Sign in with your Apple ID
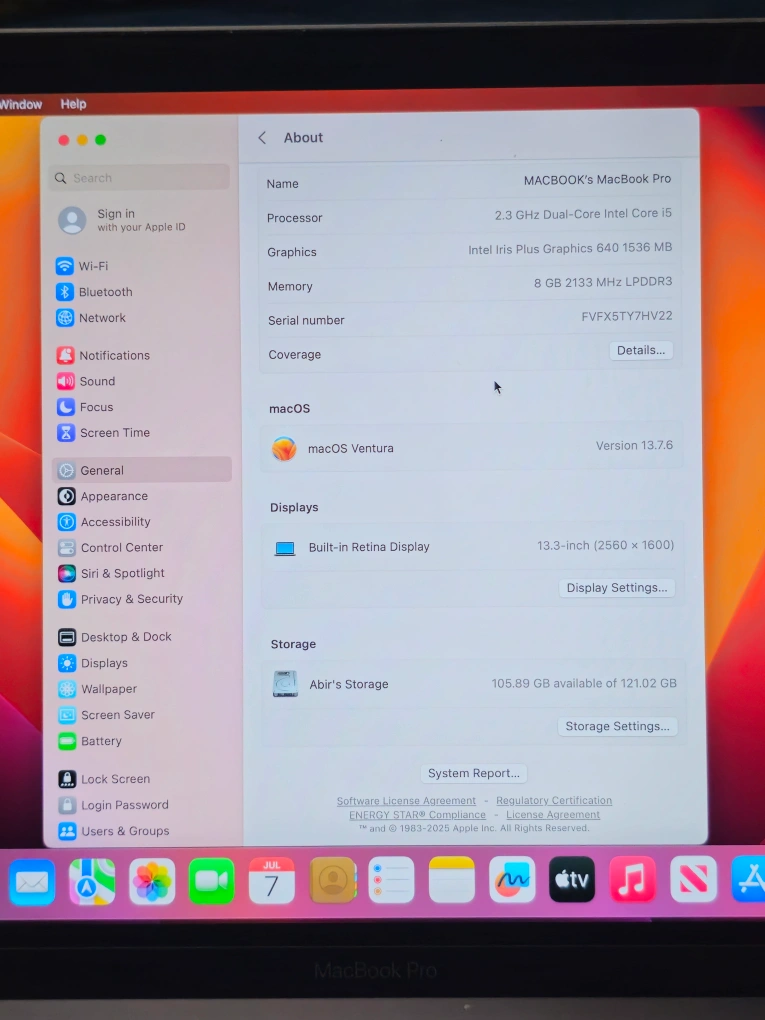This screenshot has width=765, height=1020. pyautogui.click(x=122, y=220)
